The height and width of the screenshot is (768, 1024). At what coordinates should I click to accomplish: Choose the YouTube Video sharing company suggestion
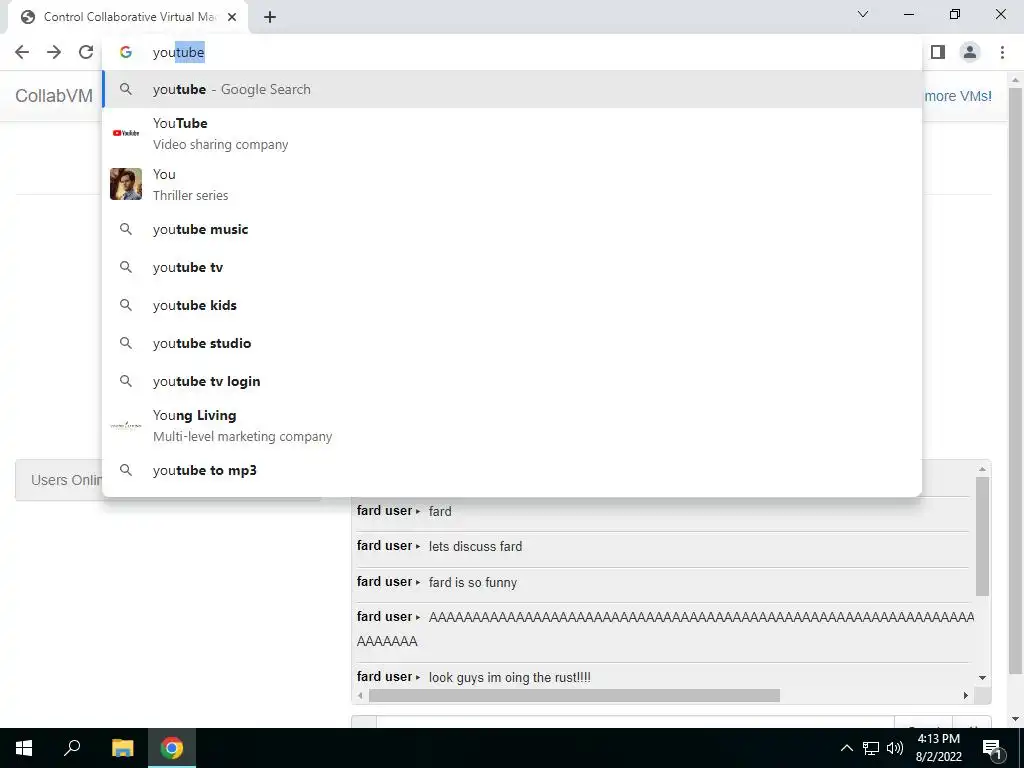[512, 133]
